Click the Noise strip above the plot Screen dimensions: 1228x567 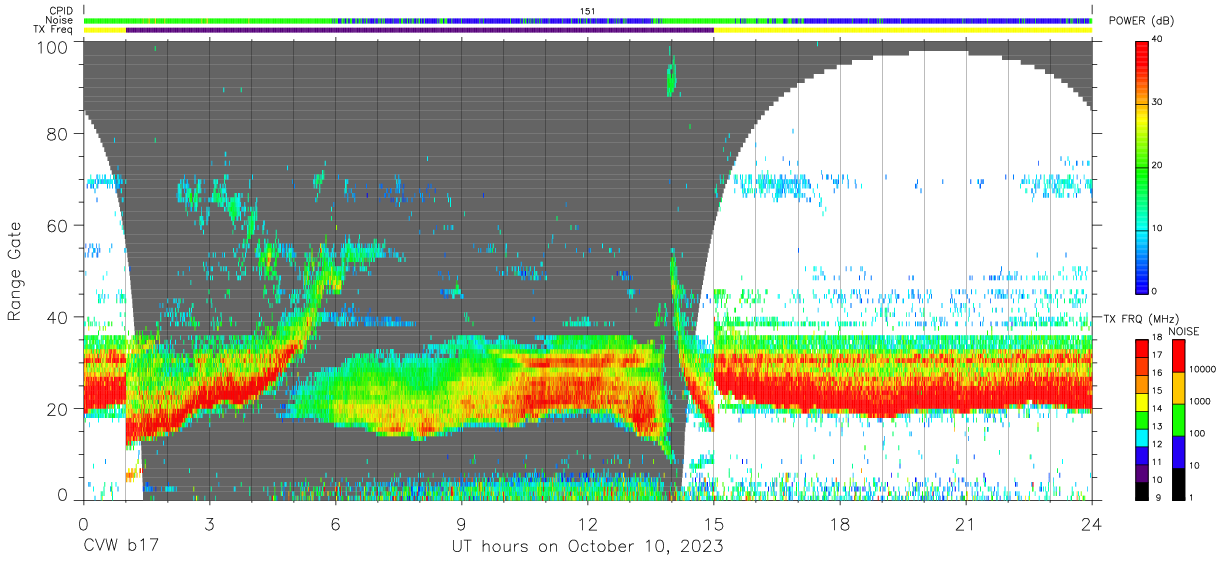pos(588,20)
